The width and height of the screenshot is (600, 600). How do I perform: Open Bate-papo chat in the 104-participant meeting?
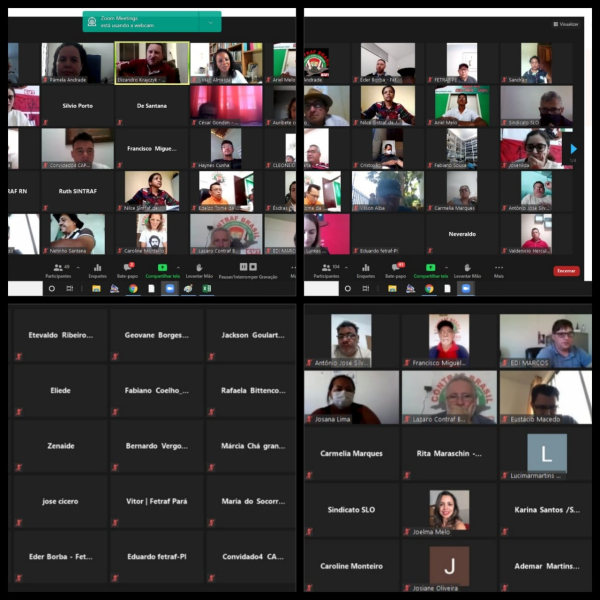(x=396, y=271)
